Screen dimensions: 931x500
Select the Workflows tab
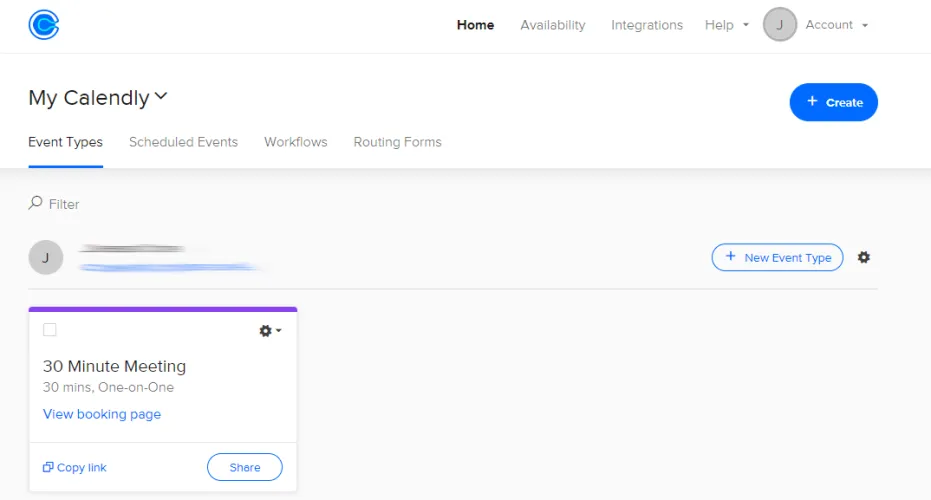(x=295, y=142)
